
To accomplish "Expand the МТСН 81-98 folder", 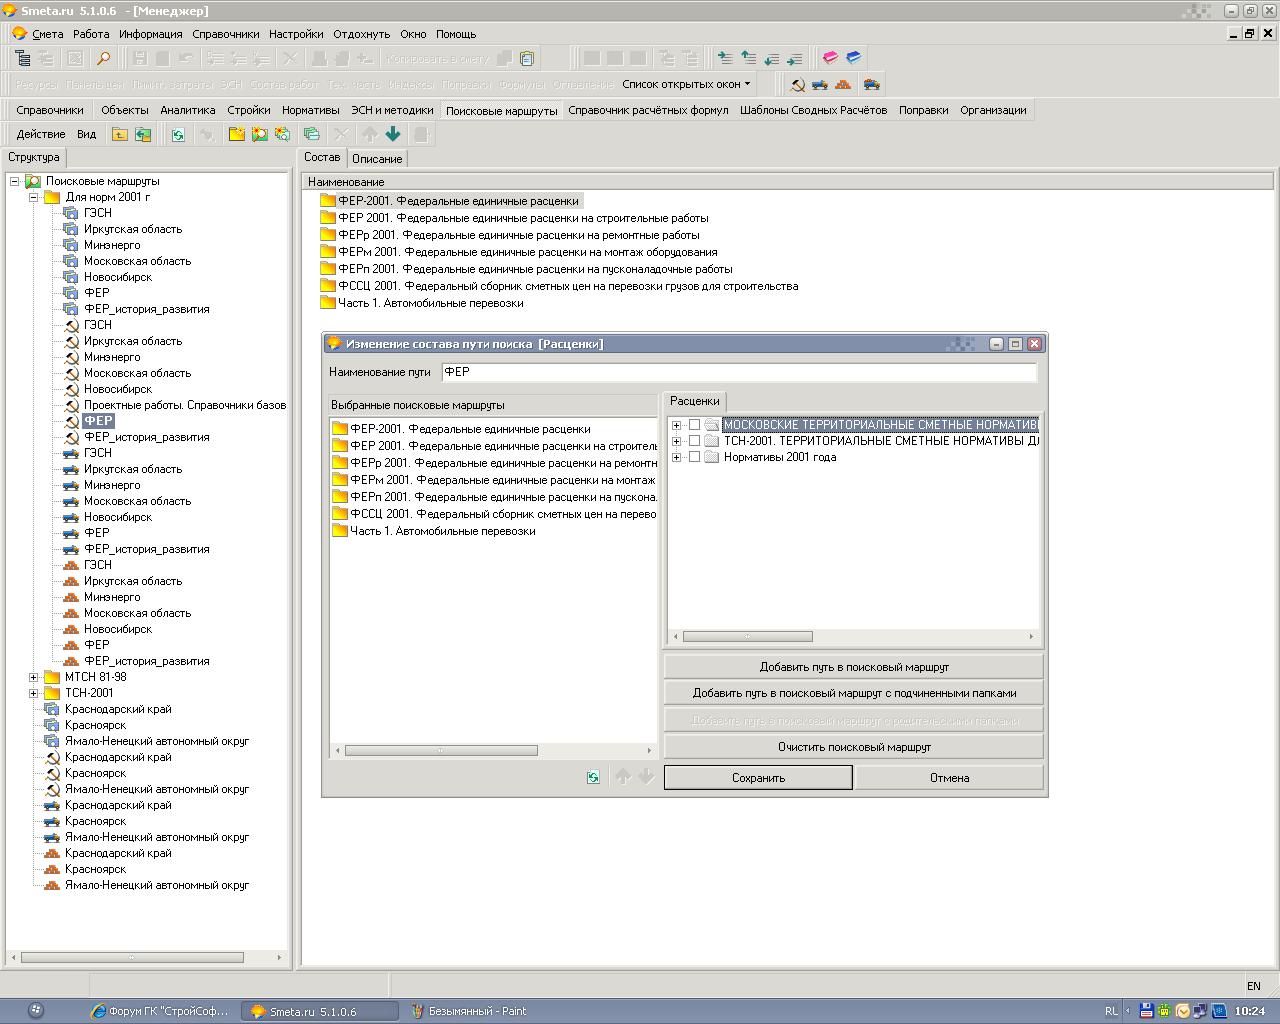I will click(x=33, y=677).
